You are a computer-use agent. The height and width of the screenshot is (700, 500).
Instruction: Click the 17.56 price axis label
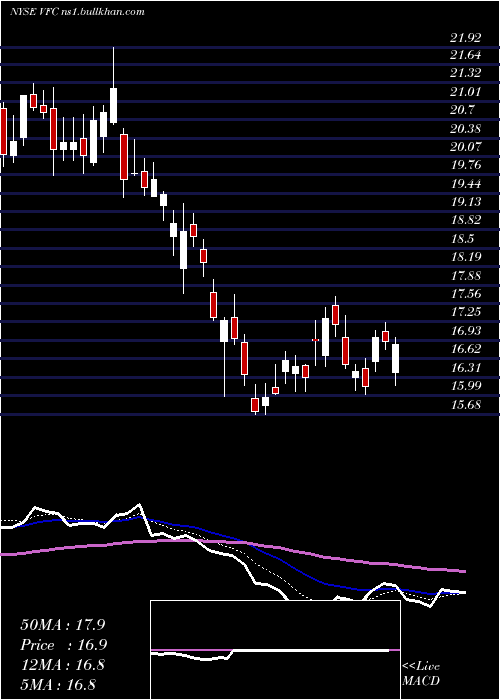pos(466,294)
